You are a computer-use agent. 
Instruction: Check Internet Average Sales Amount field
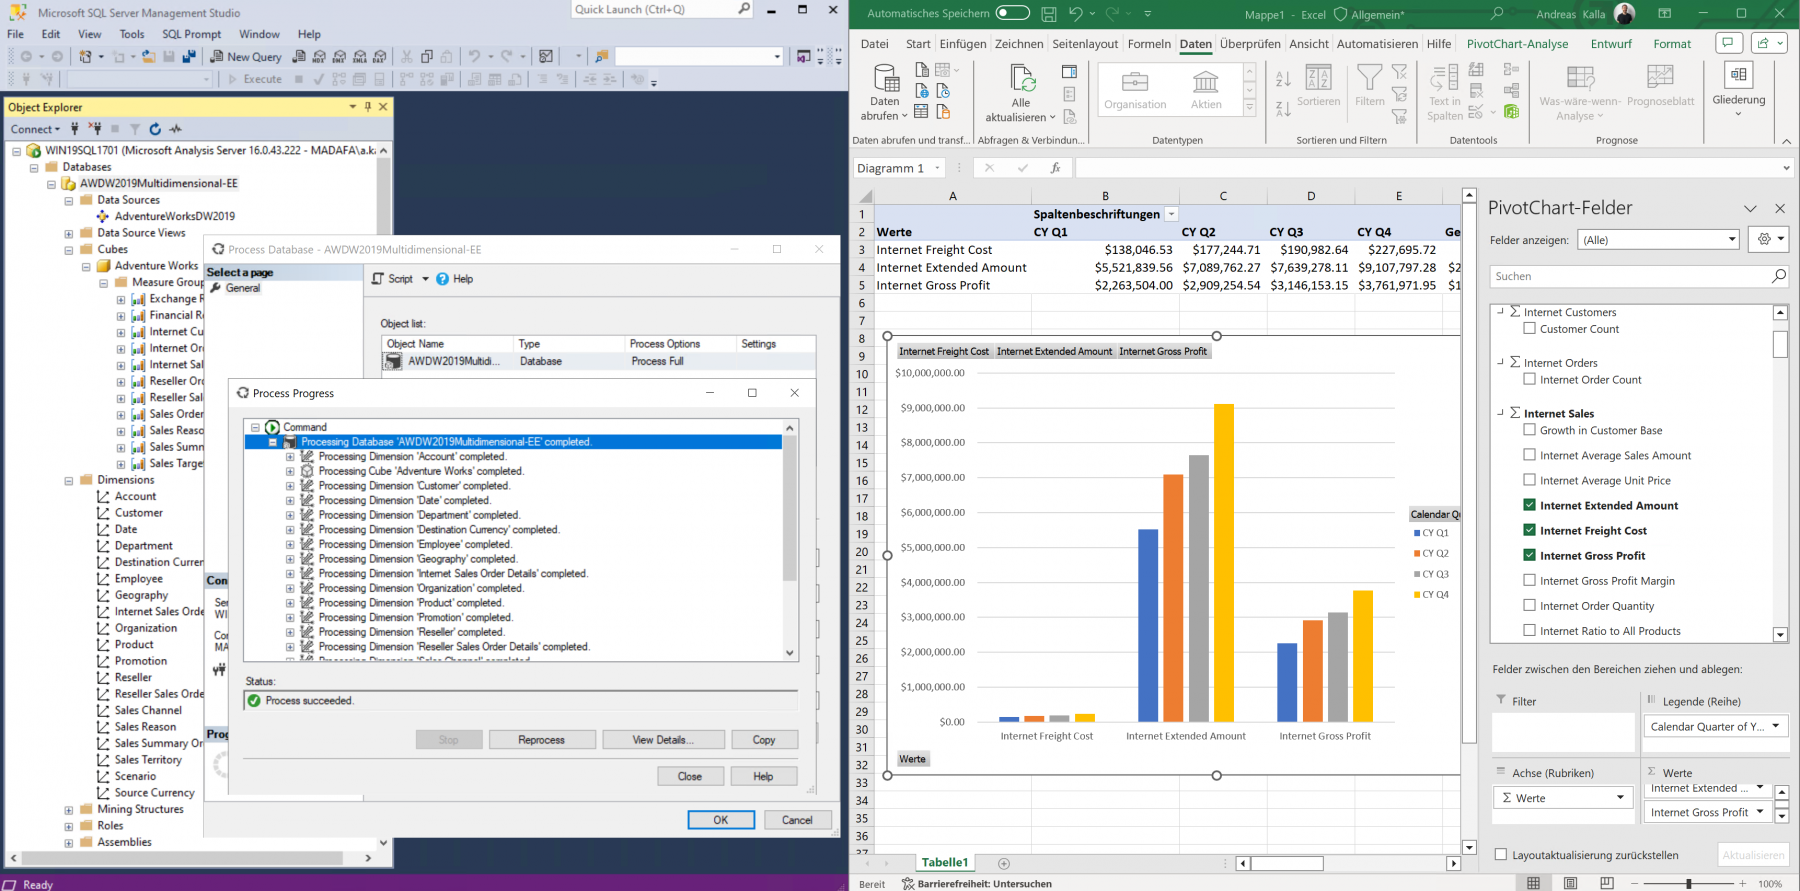point(1529,455)
